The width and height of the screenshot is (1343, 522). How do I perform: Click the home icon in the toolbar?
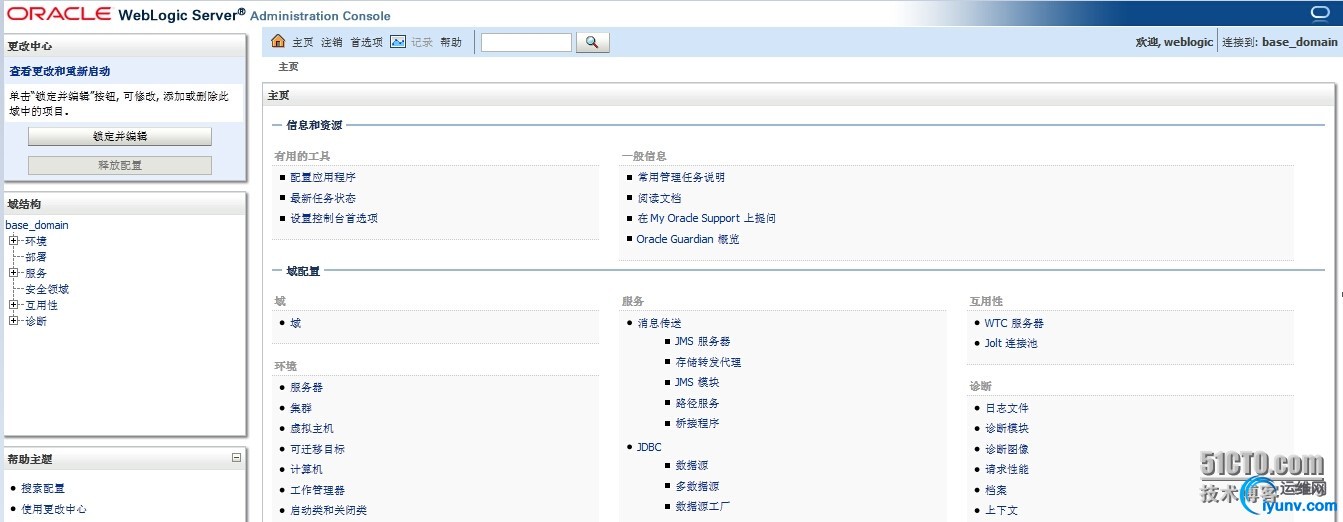279,41
